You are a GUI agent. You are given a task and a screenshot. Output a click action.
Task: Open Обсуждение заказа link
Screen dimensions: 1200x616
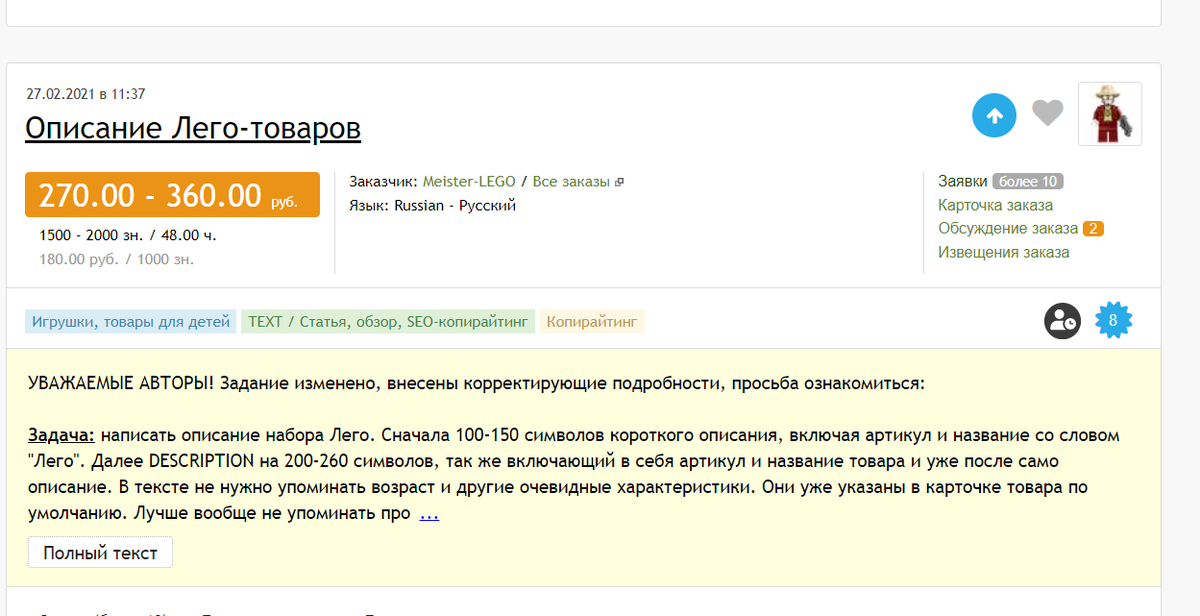[1008, 228]
